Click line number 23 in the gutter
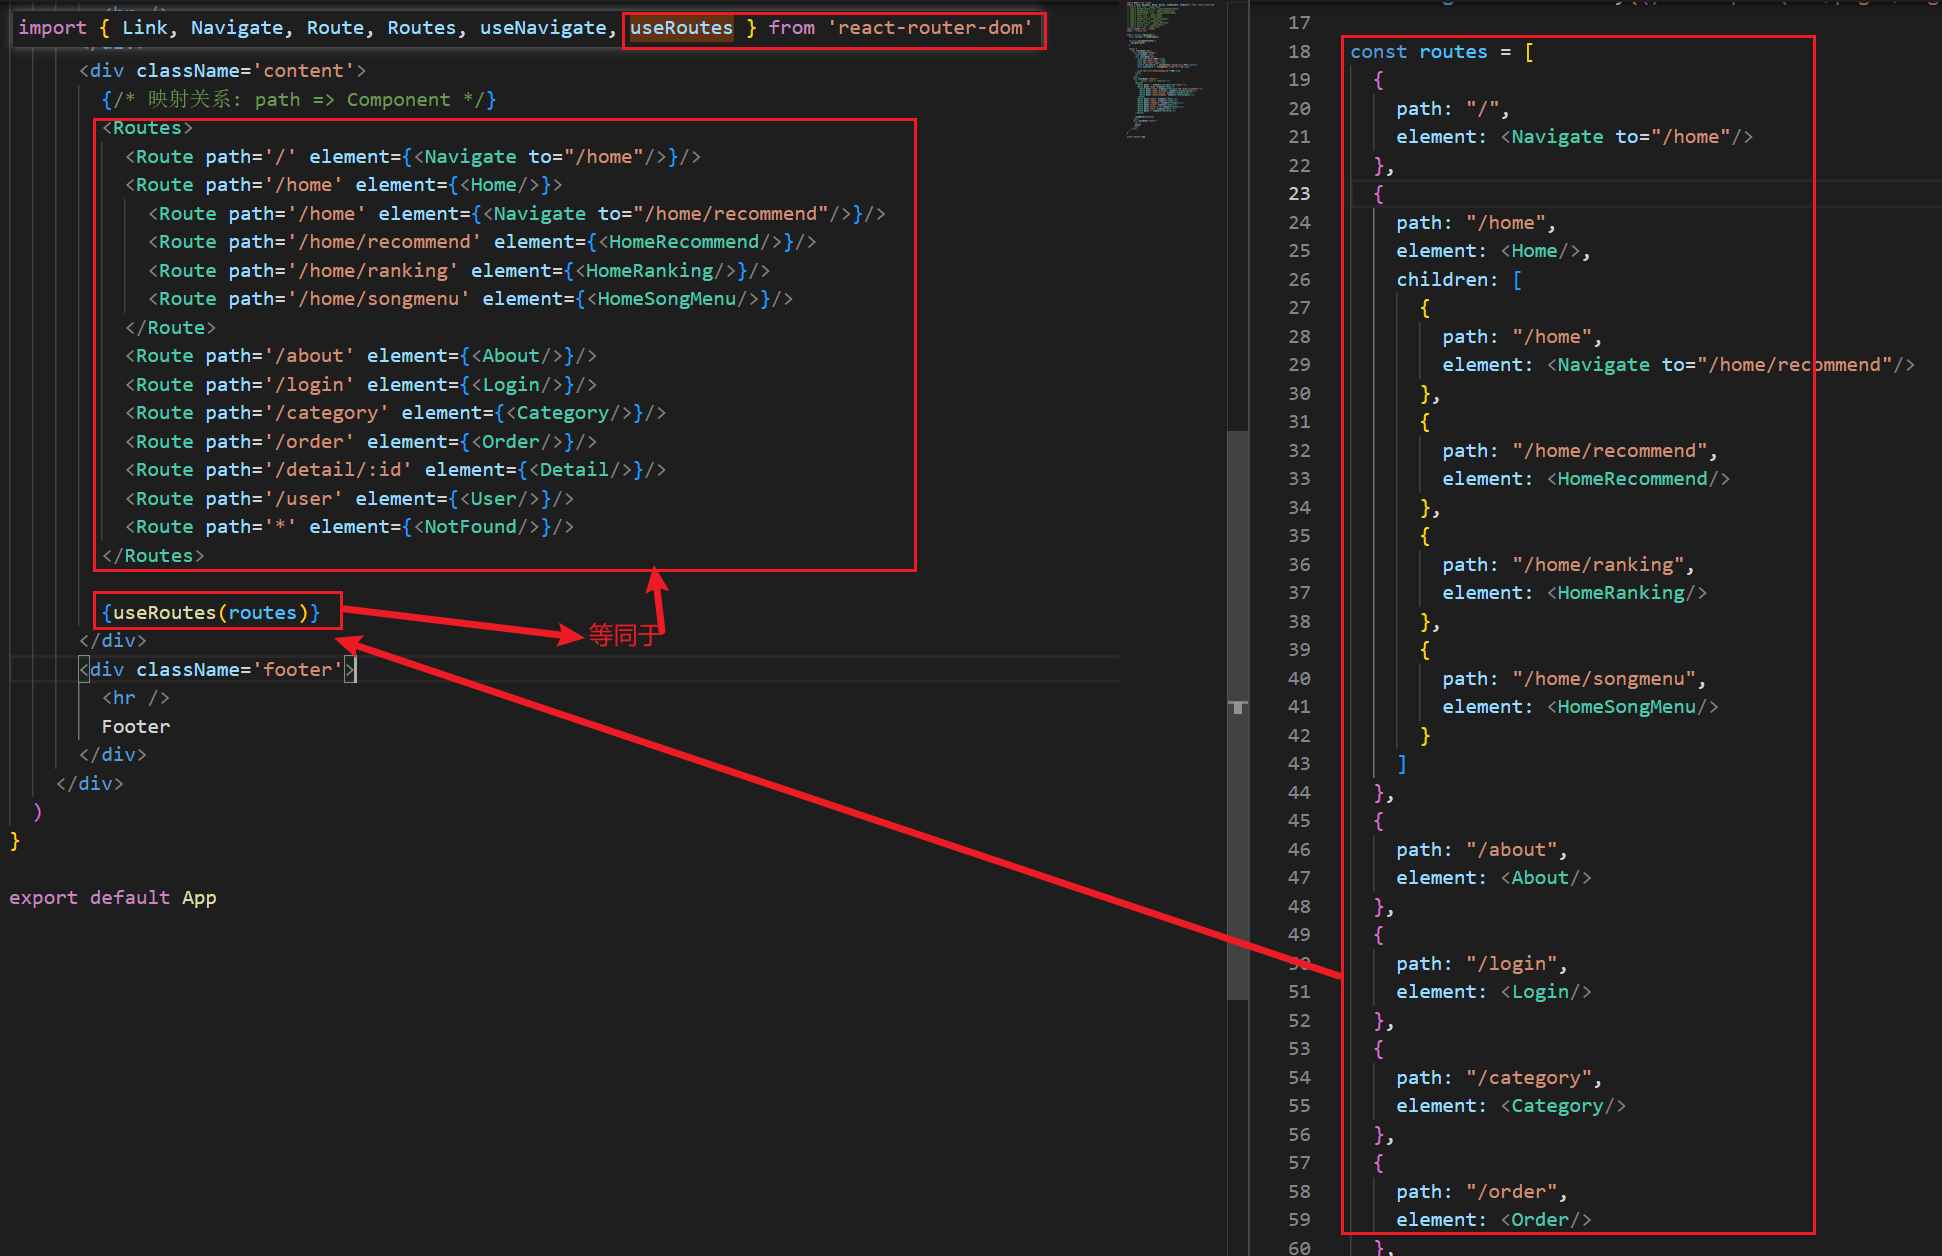This screenshot has height=1256, width=1942. coord(1299,194)
